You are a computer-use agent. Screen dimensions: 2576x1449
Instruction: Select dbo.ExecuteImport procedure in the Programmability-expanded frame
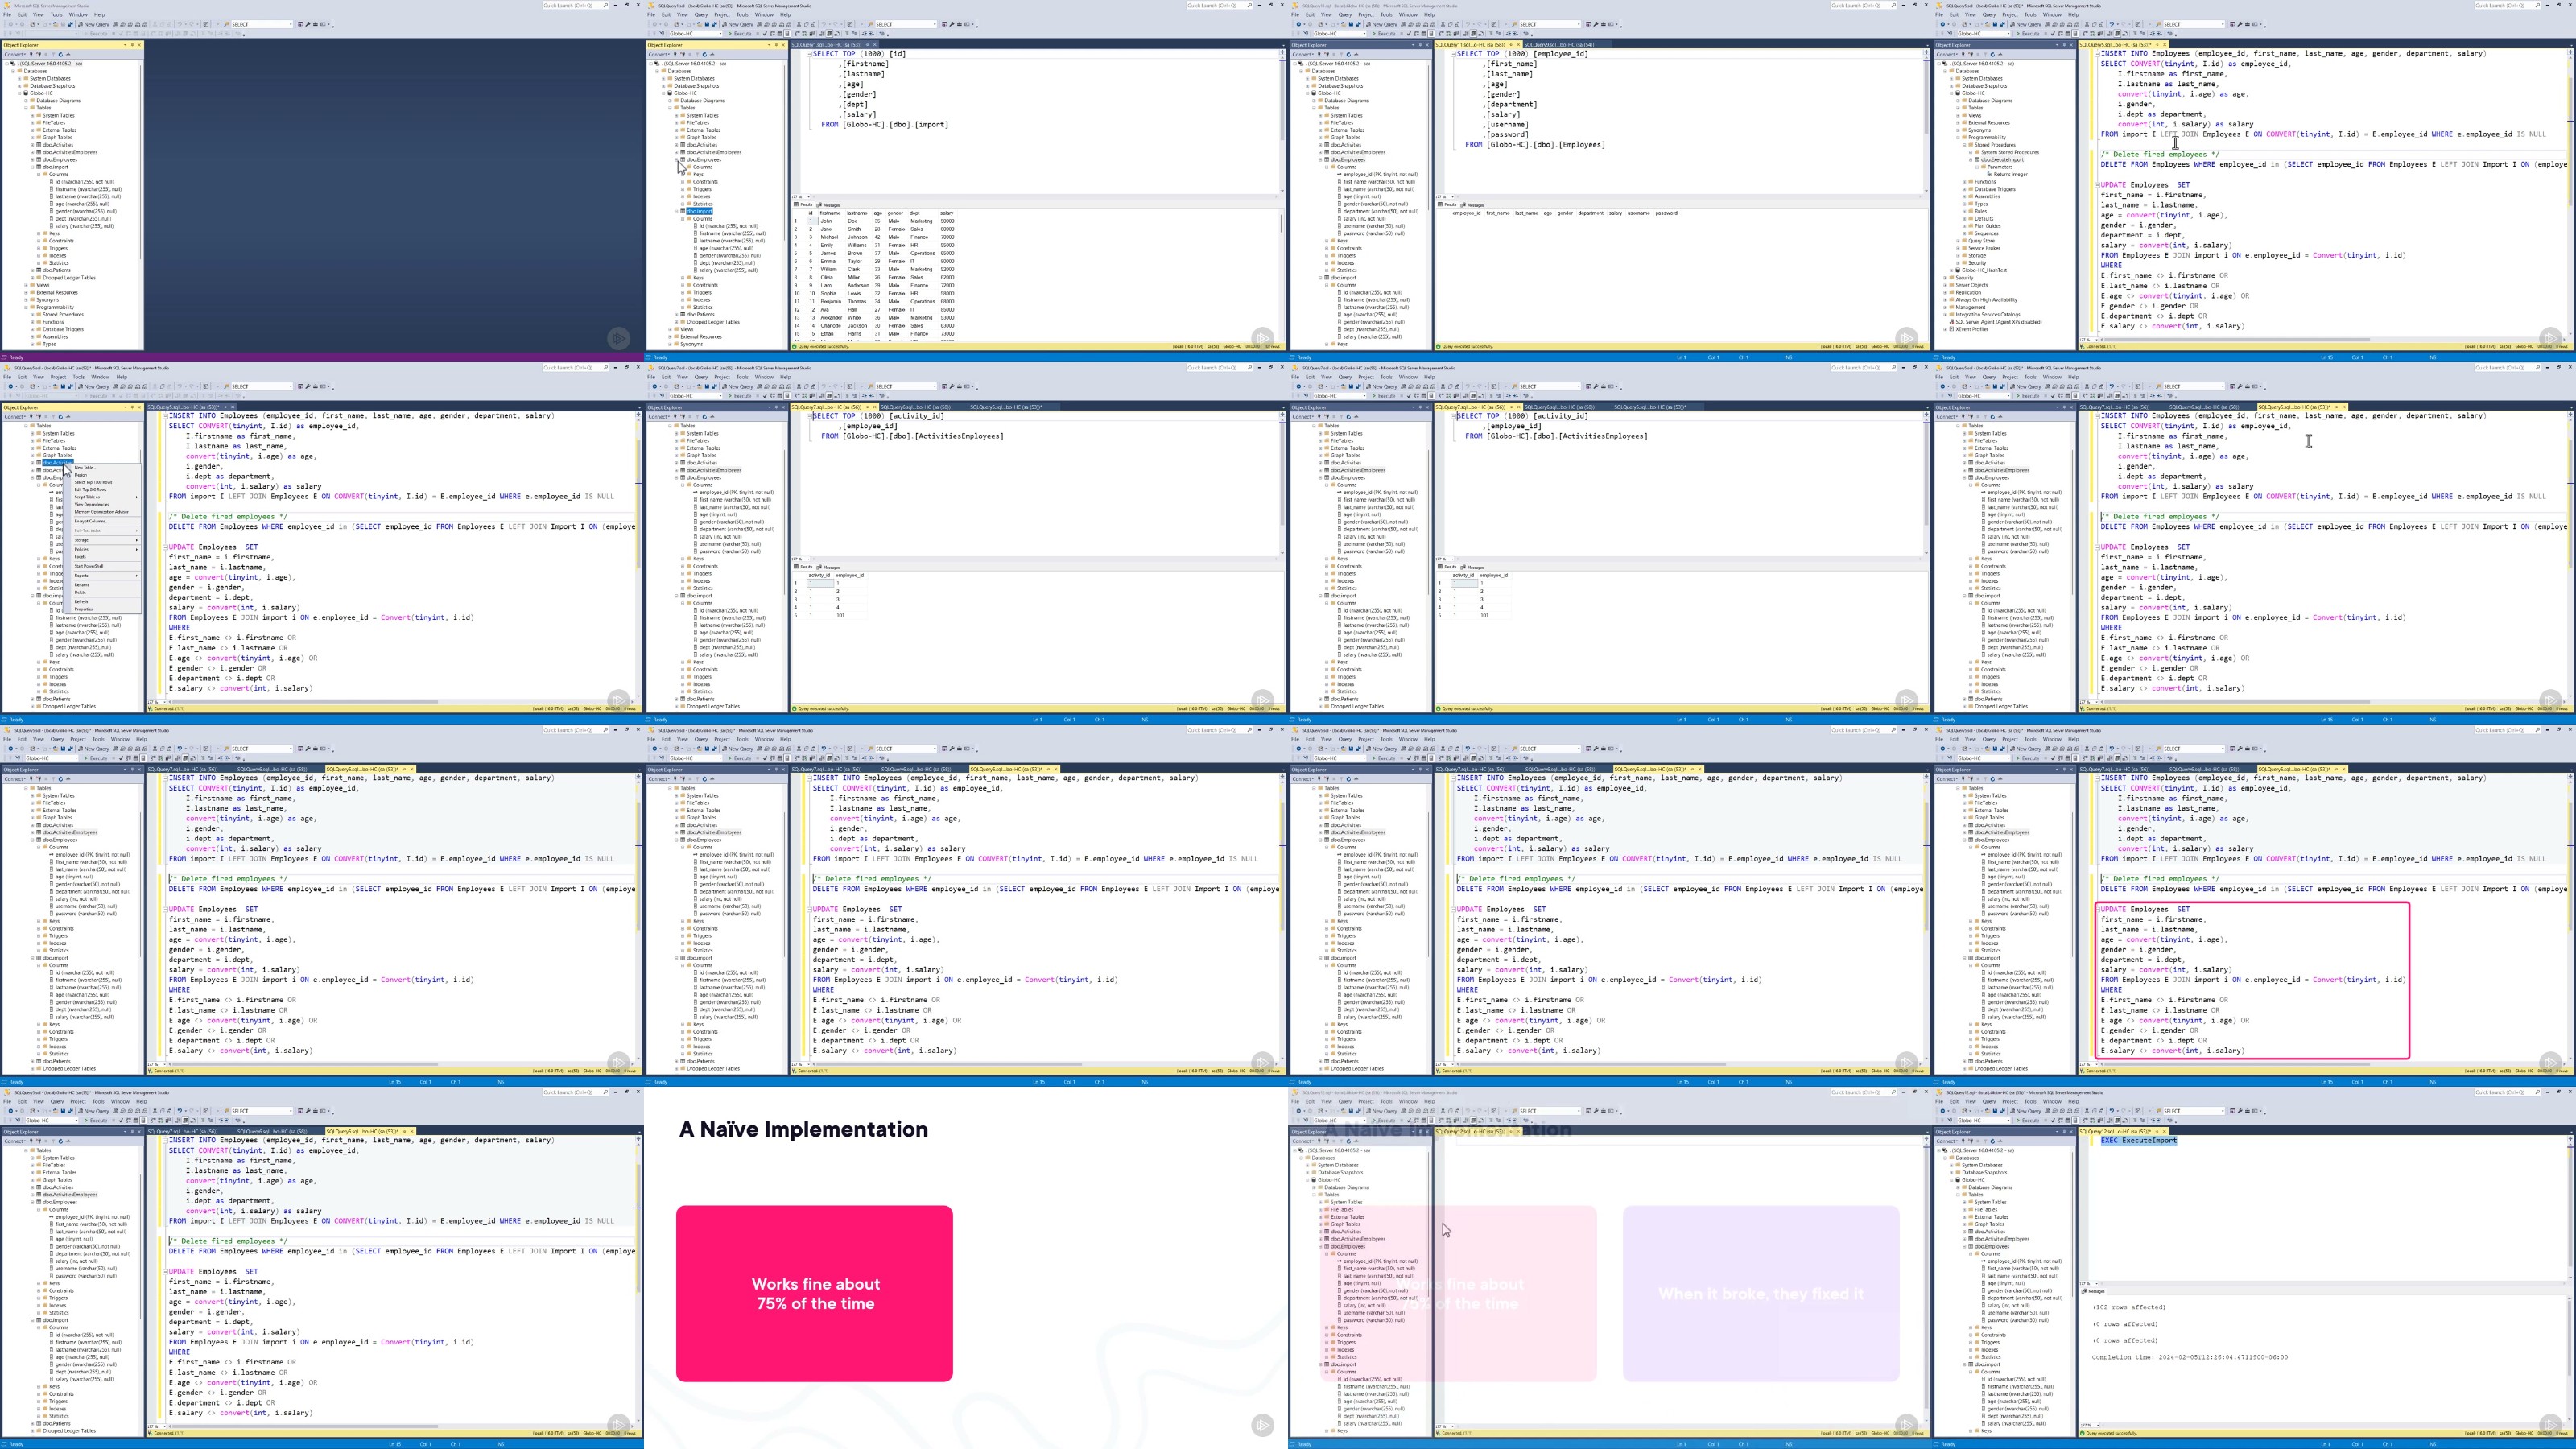point(2002,160)
